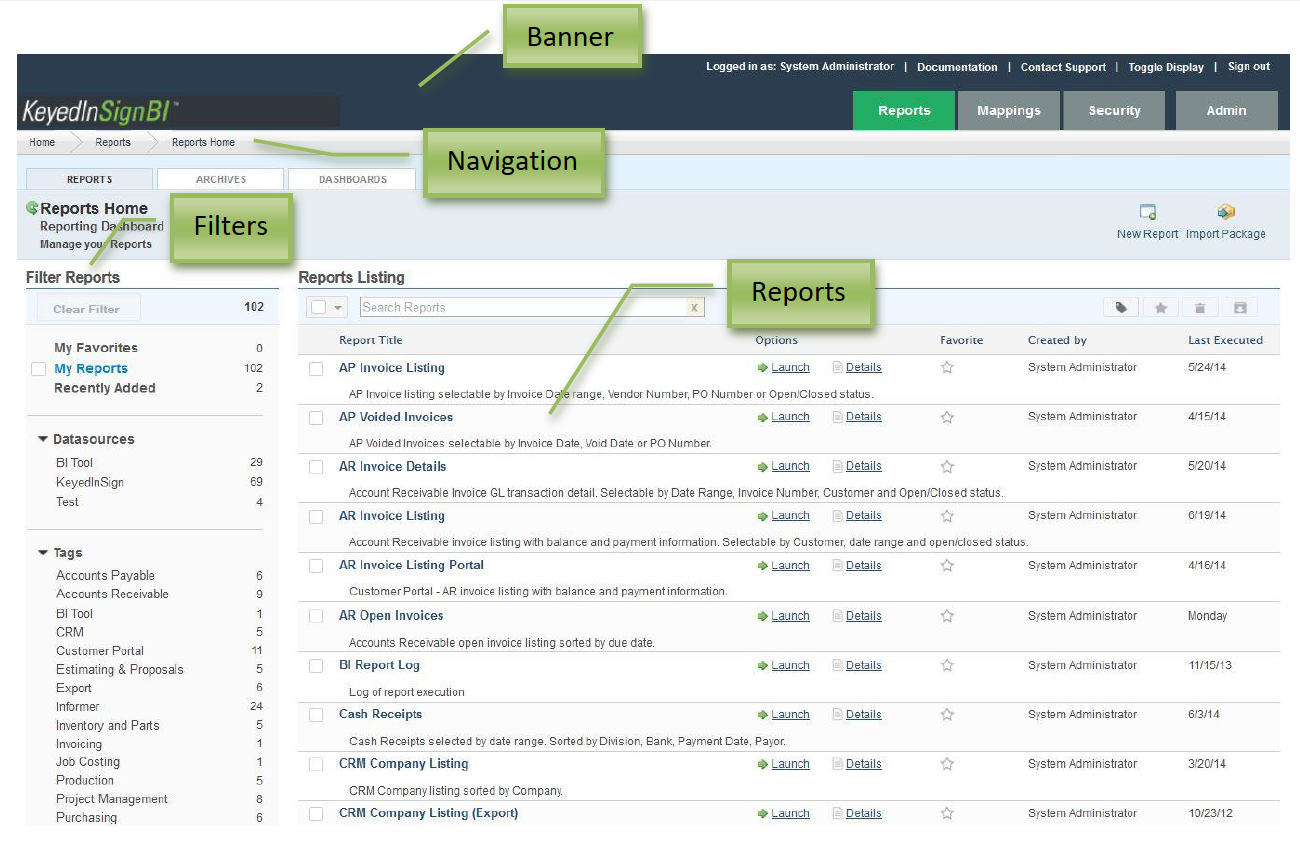Open the select-all dropdown arrow
This screenshot has height=863, width=1300.
tap(338, 308)
